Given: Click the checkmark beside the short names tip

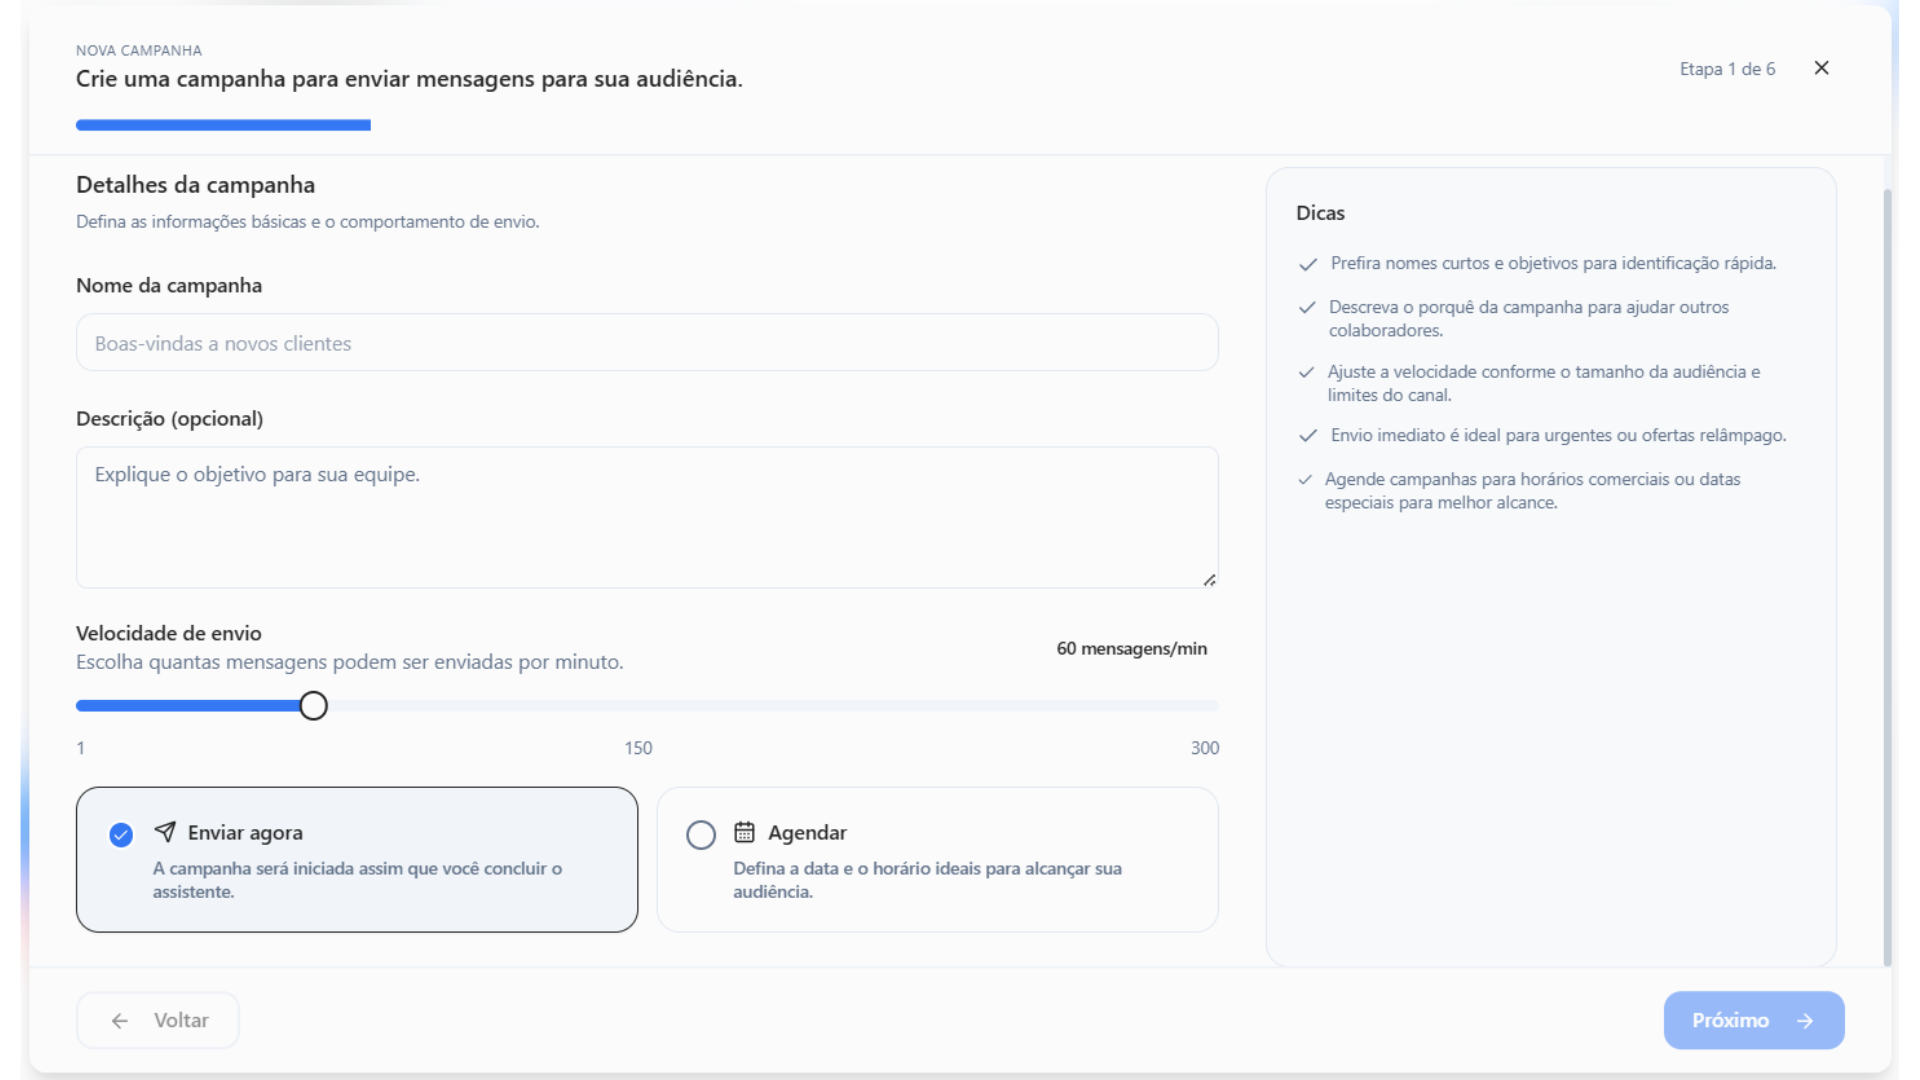Looking at the screenshot, I should click(1307, 264).
